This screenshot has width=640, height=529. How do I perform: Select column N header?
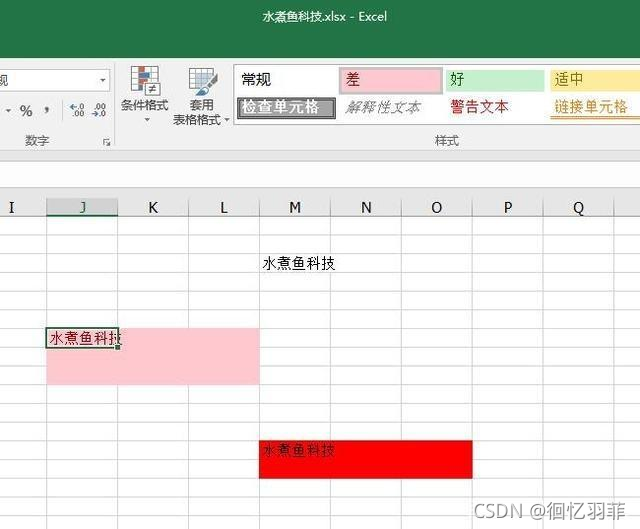366,207
